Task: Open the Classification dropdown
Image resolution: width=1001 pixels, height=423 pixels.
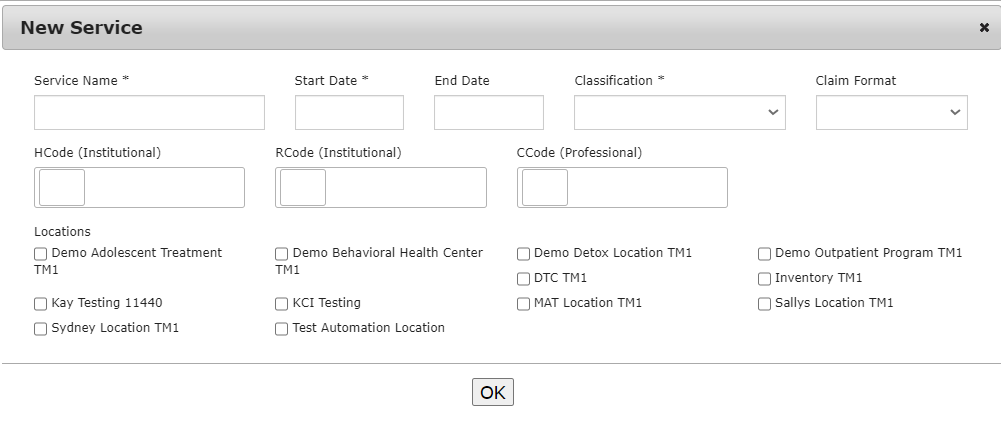Action: [679, 113]
